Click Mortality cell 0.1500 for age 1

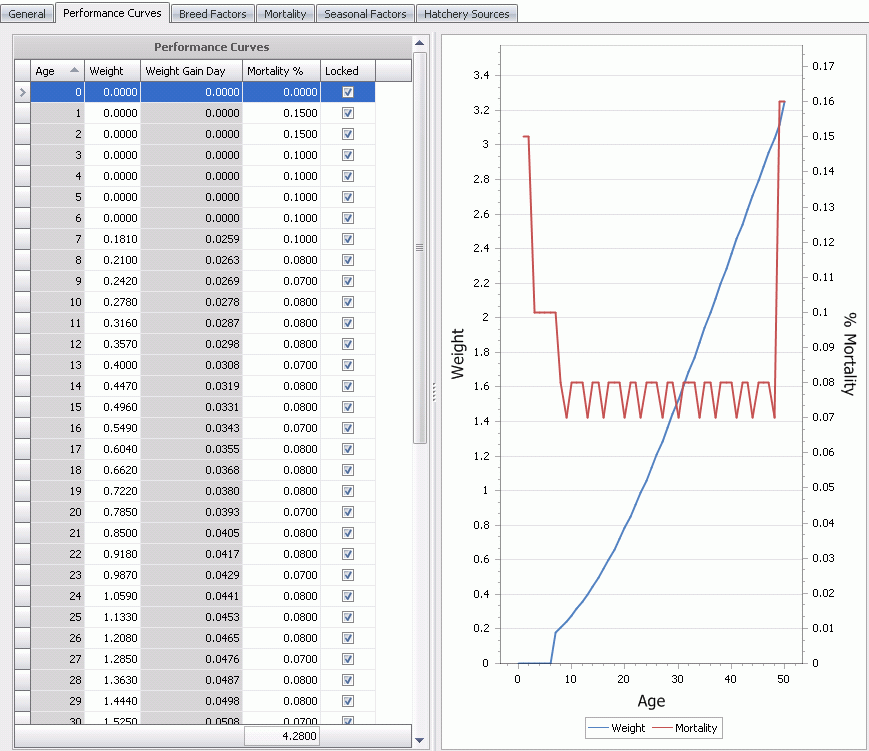282,113
